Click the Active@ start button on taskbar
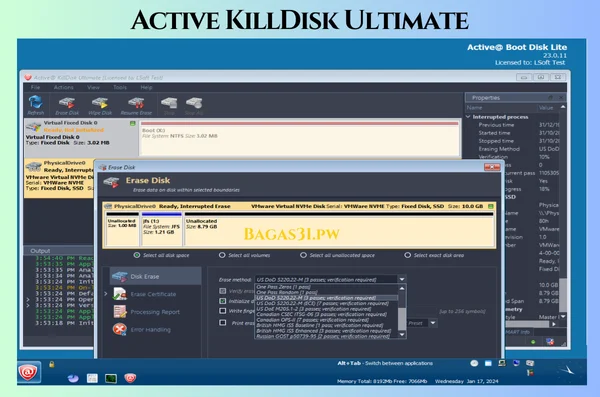 tap(29, 372)
